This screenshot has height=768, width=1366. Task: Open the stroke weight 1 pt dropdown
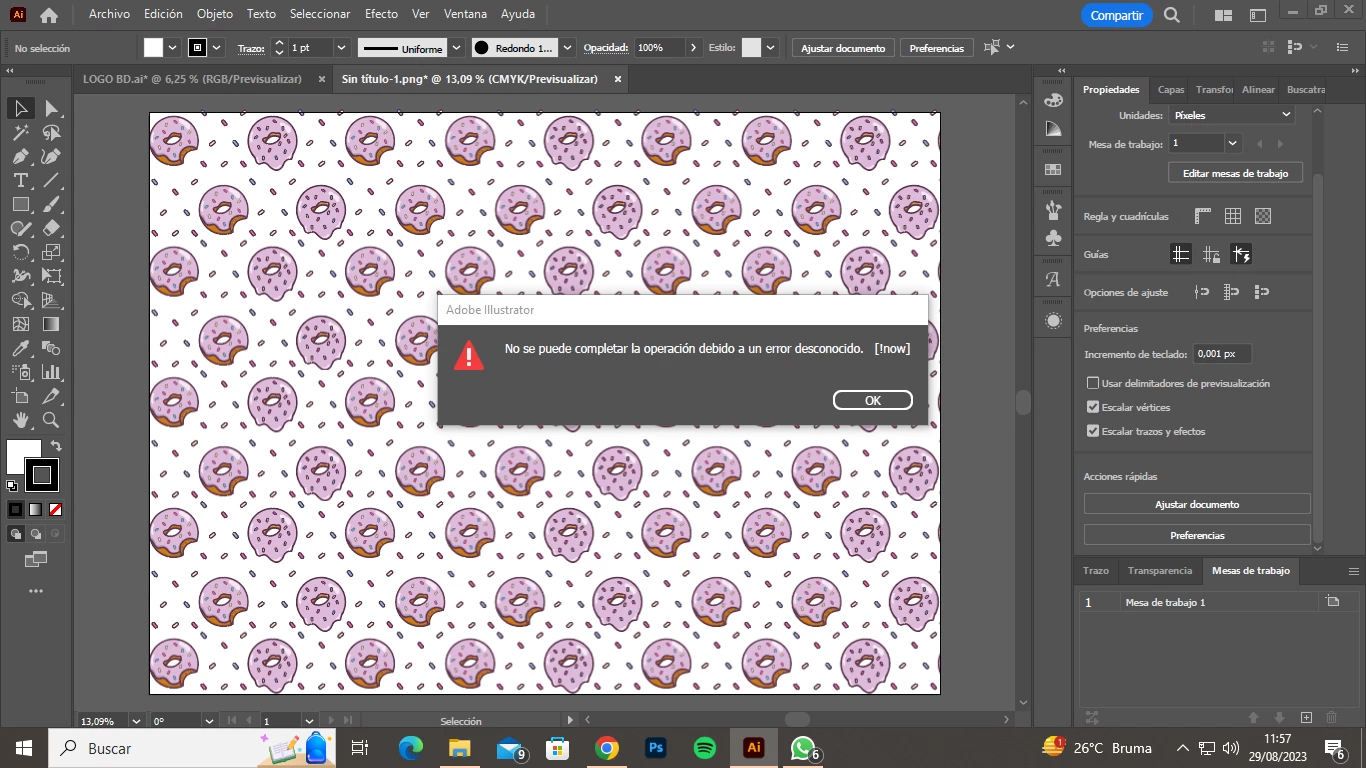point(341,48)
